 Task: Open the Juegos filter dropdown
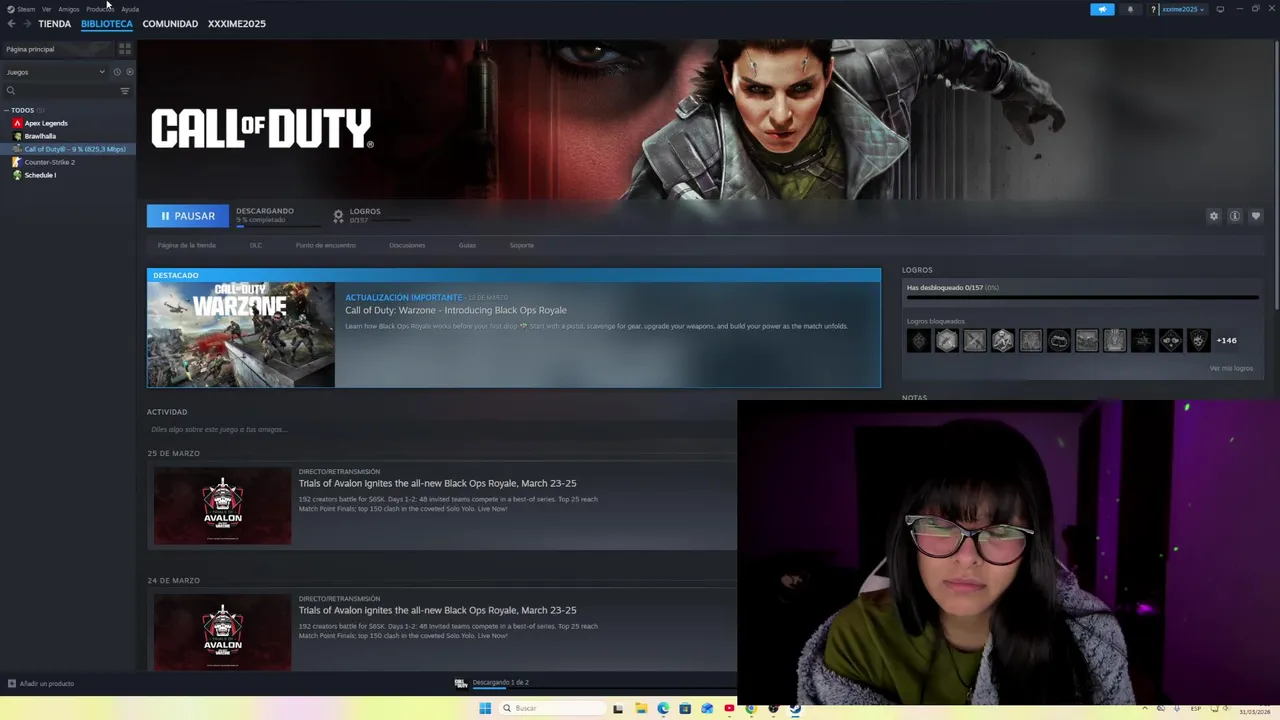coord(55,72)
